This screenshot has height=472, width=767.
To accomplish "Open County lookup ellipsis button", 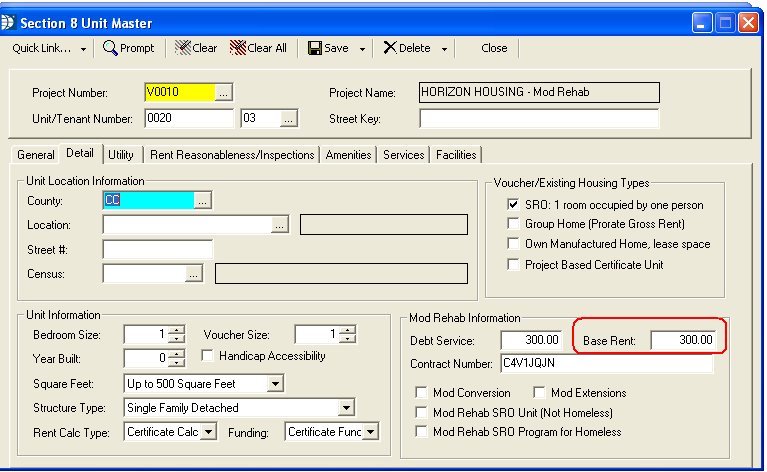I will click(x=203, y=200).
